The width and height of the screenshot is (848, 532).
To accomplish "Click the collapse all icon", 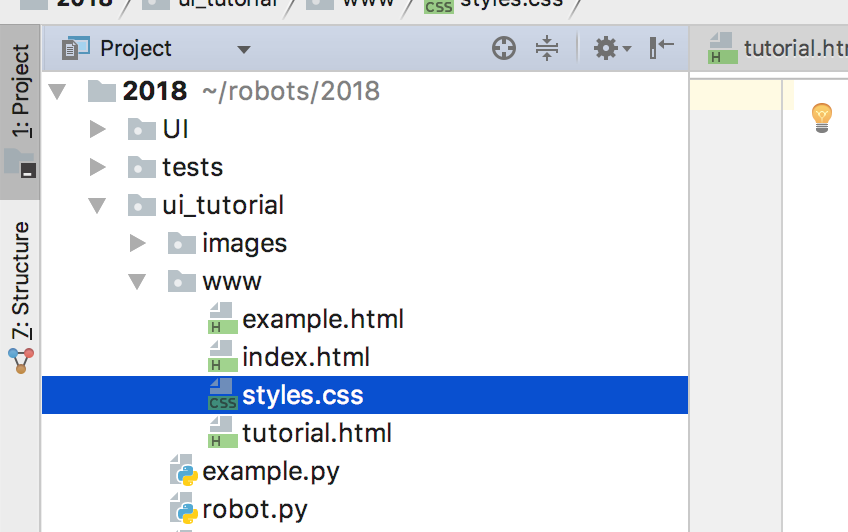I will (x=547, y=48).
